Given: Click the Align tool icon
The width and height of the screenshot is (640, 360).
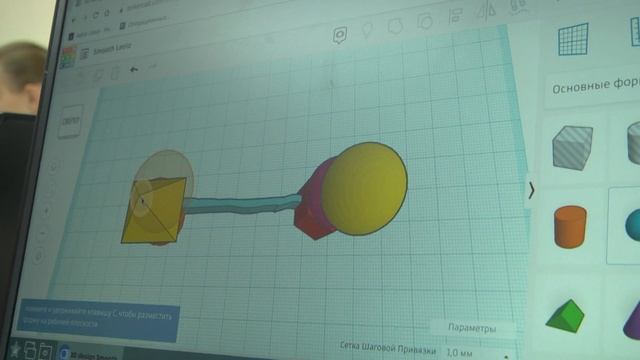Looking at the screenshot, I should pos(455,17).
